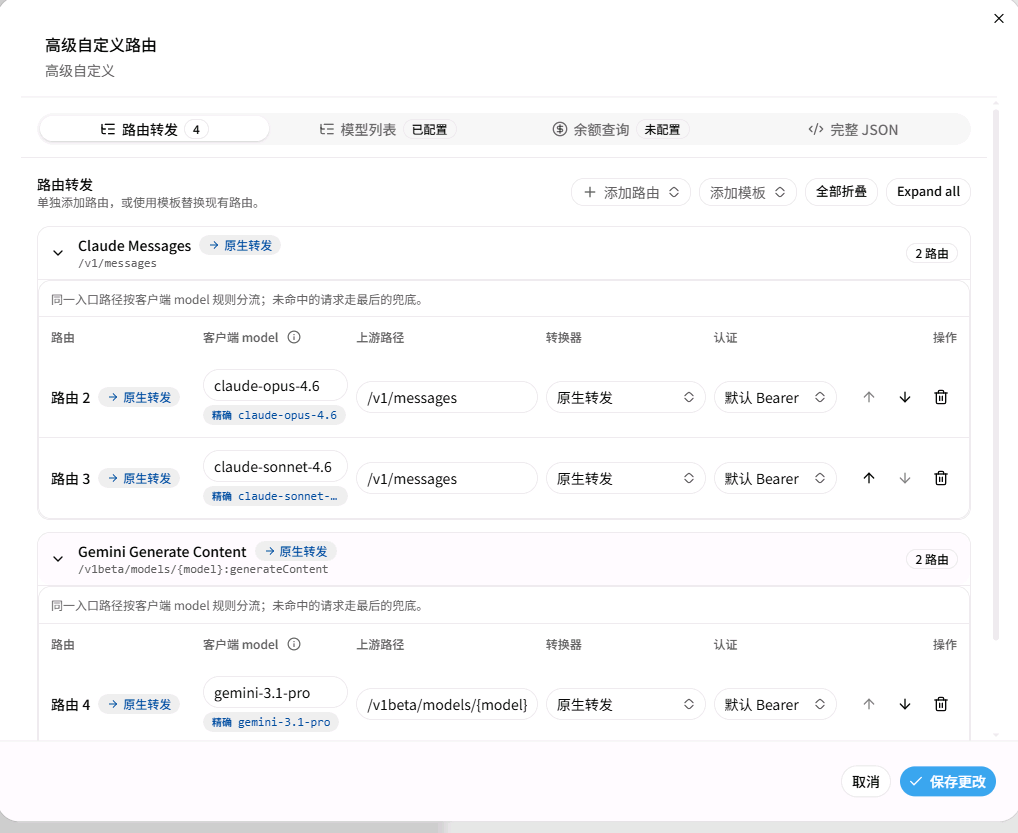Open the 认证 dropdown for 路由 2
The image size is (1018, 833).
[775, 397]
